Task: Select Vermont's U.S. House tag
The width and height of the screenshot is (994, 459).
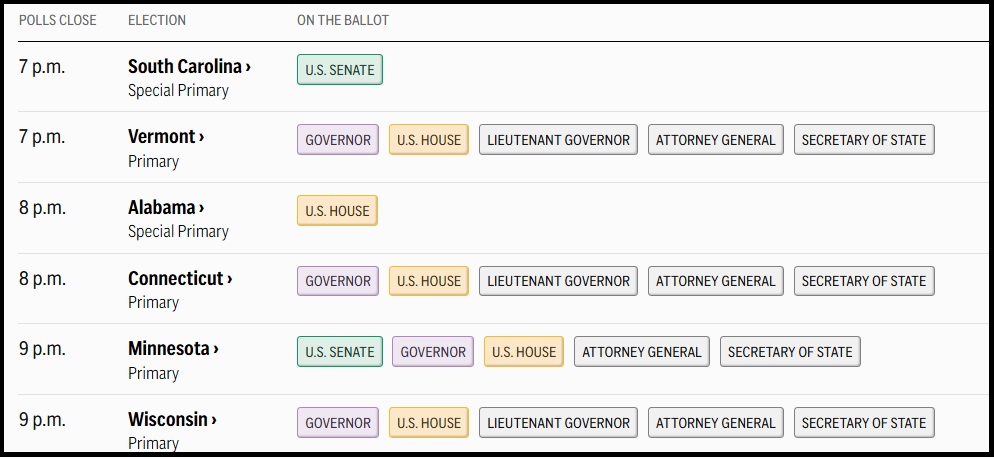Action: (x=429, y=140)
